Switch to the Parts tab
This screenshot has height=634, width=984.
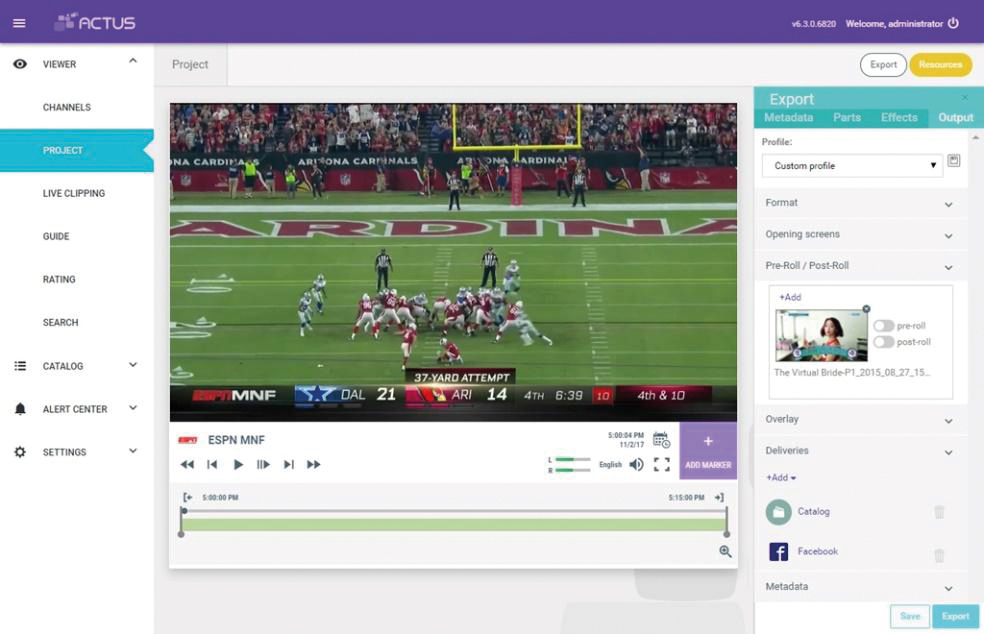tap(847, 117)
